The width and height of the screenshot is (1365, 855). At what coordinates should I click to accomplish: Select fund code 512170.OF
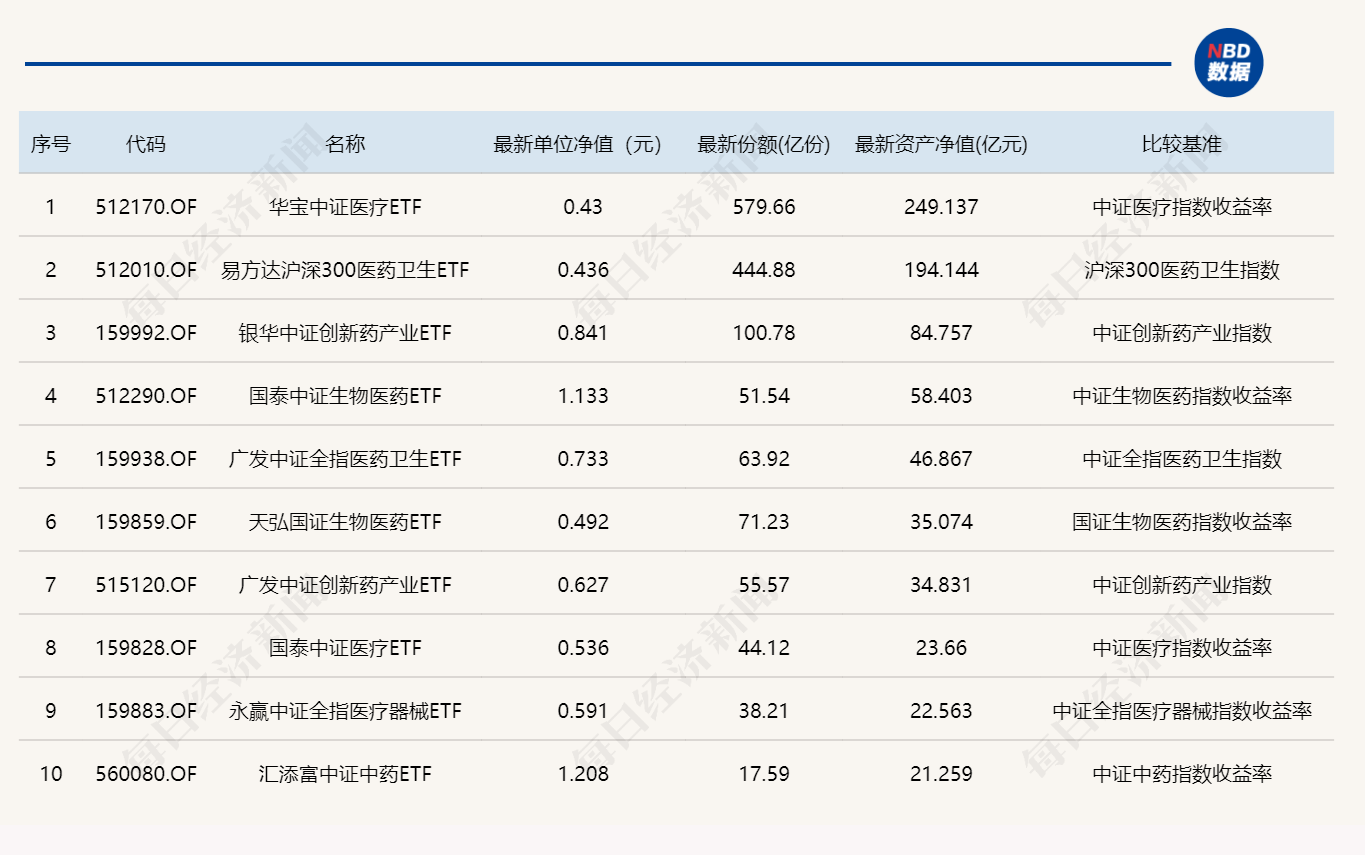coord(146,207)
